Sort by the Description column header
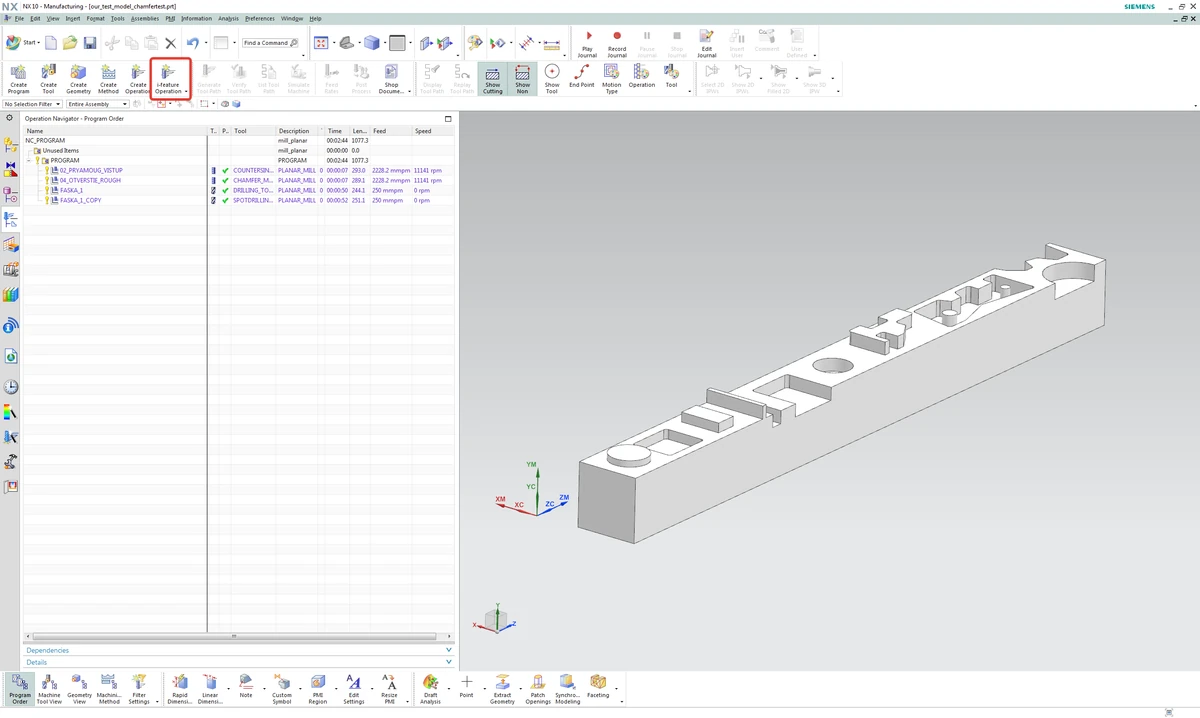This screenshot has width=1200, height=718. pos(300,131)
